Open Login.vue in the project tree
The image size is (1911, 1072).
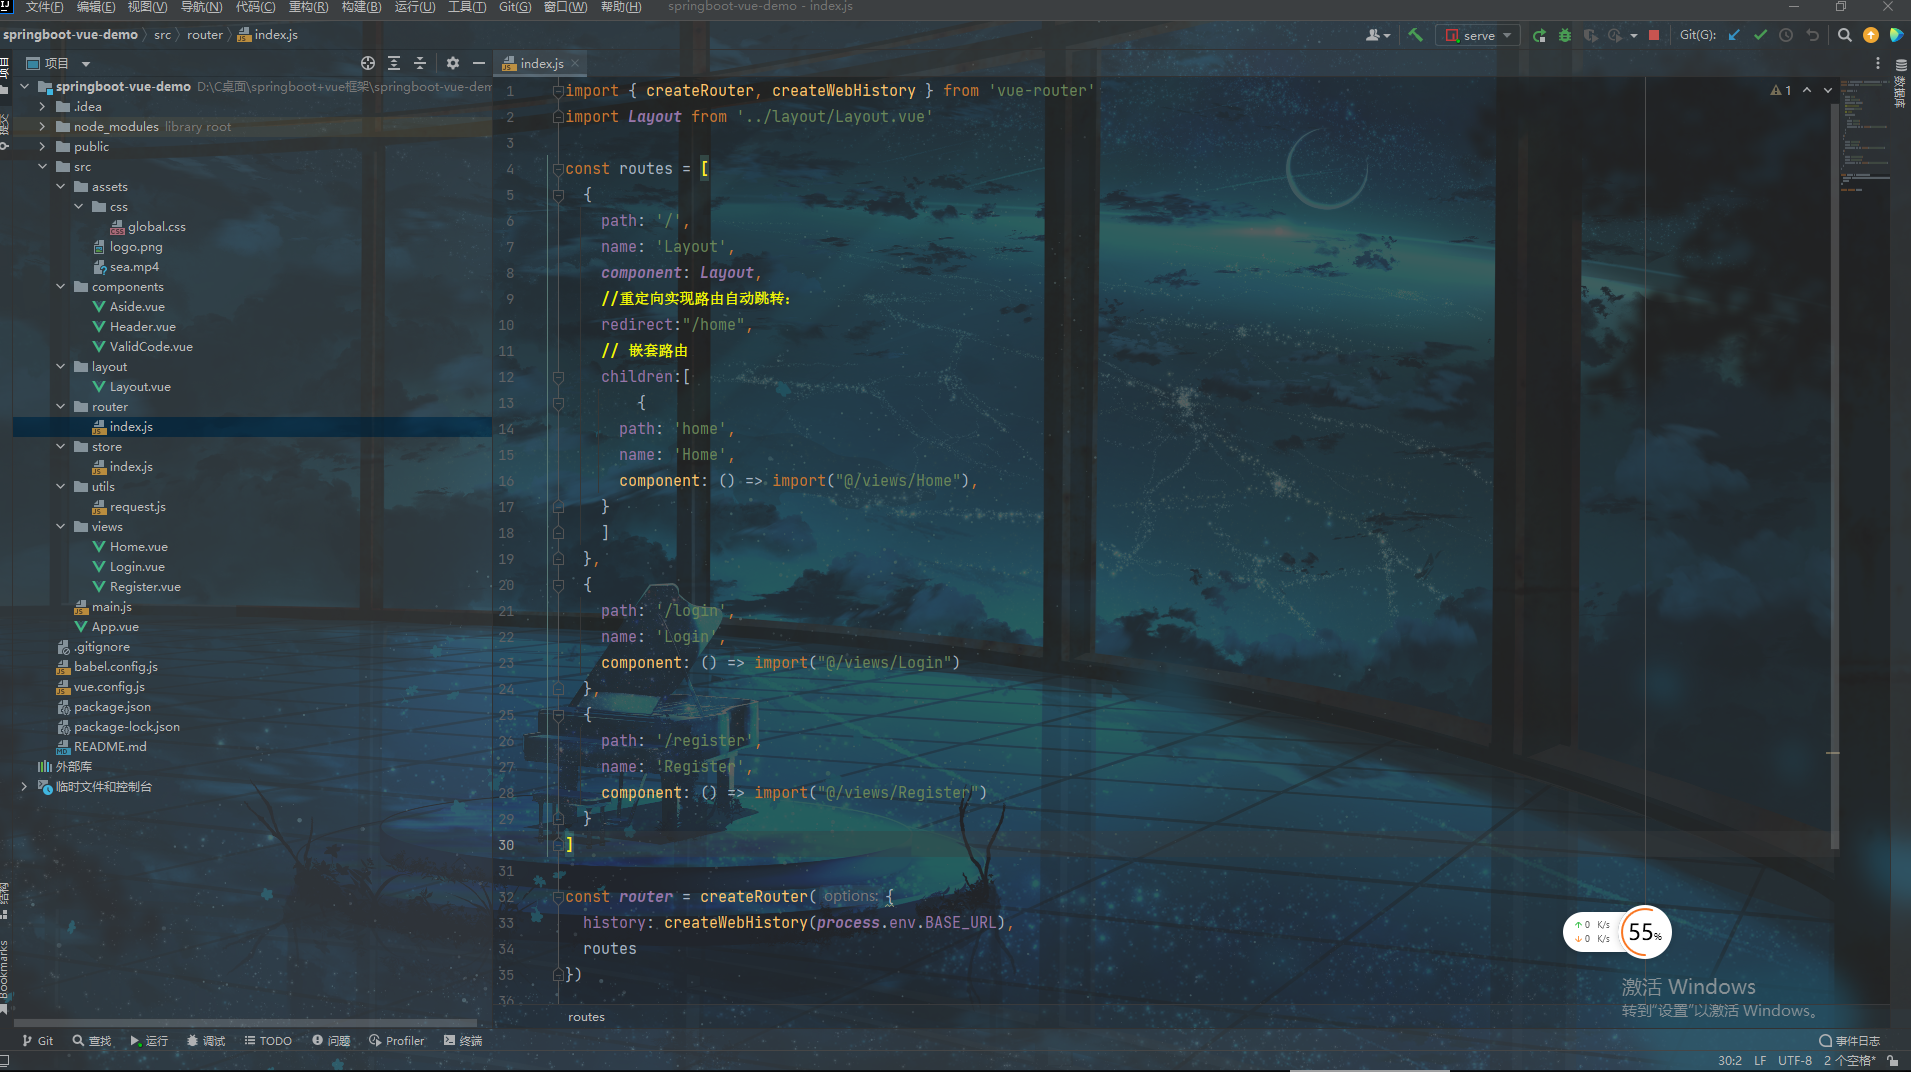[x=137, y=567]
